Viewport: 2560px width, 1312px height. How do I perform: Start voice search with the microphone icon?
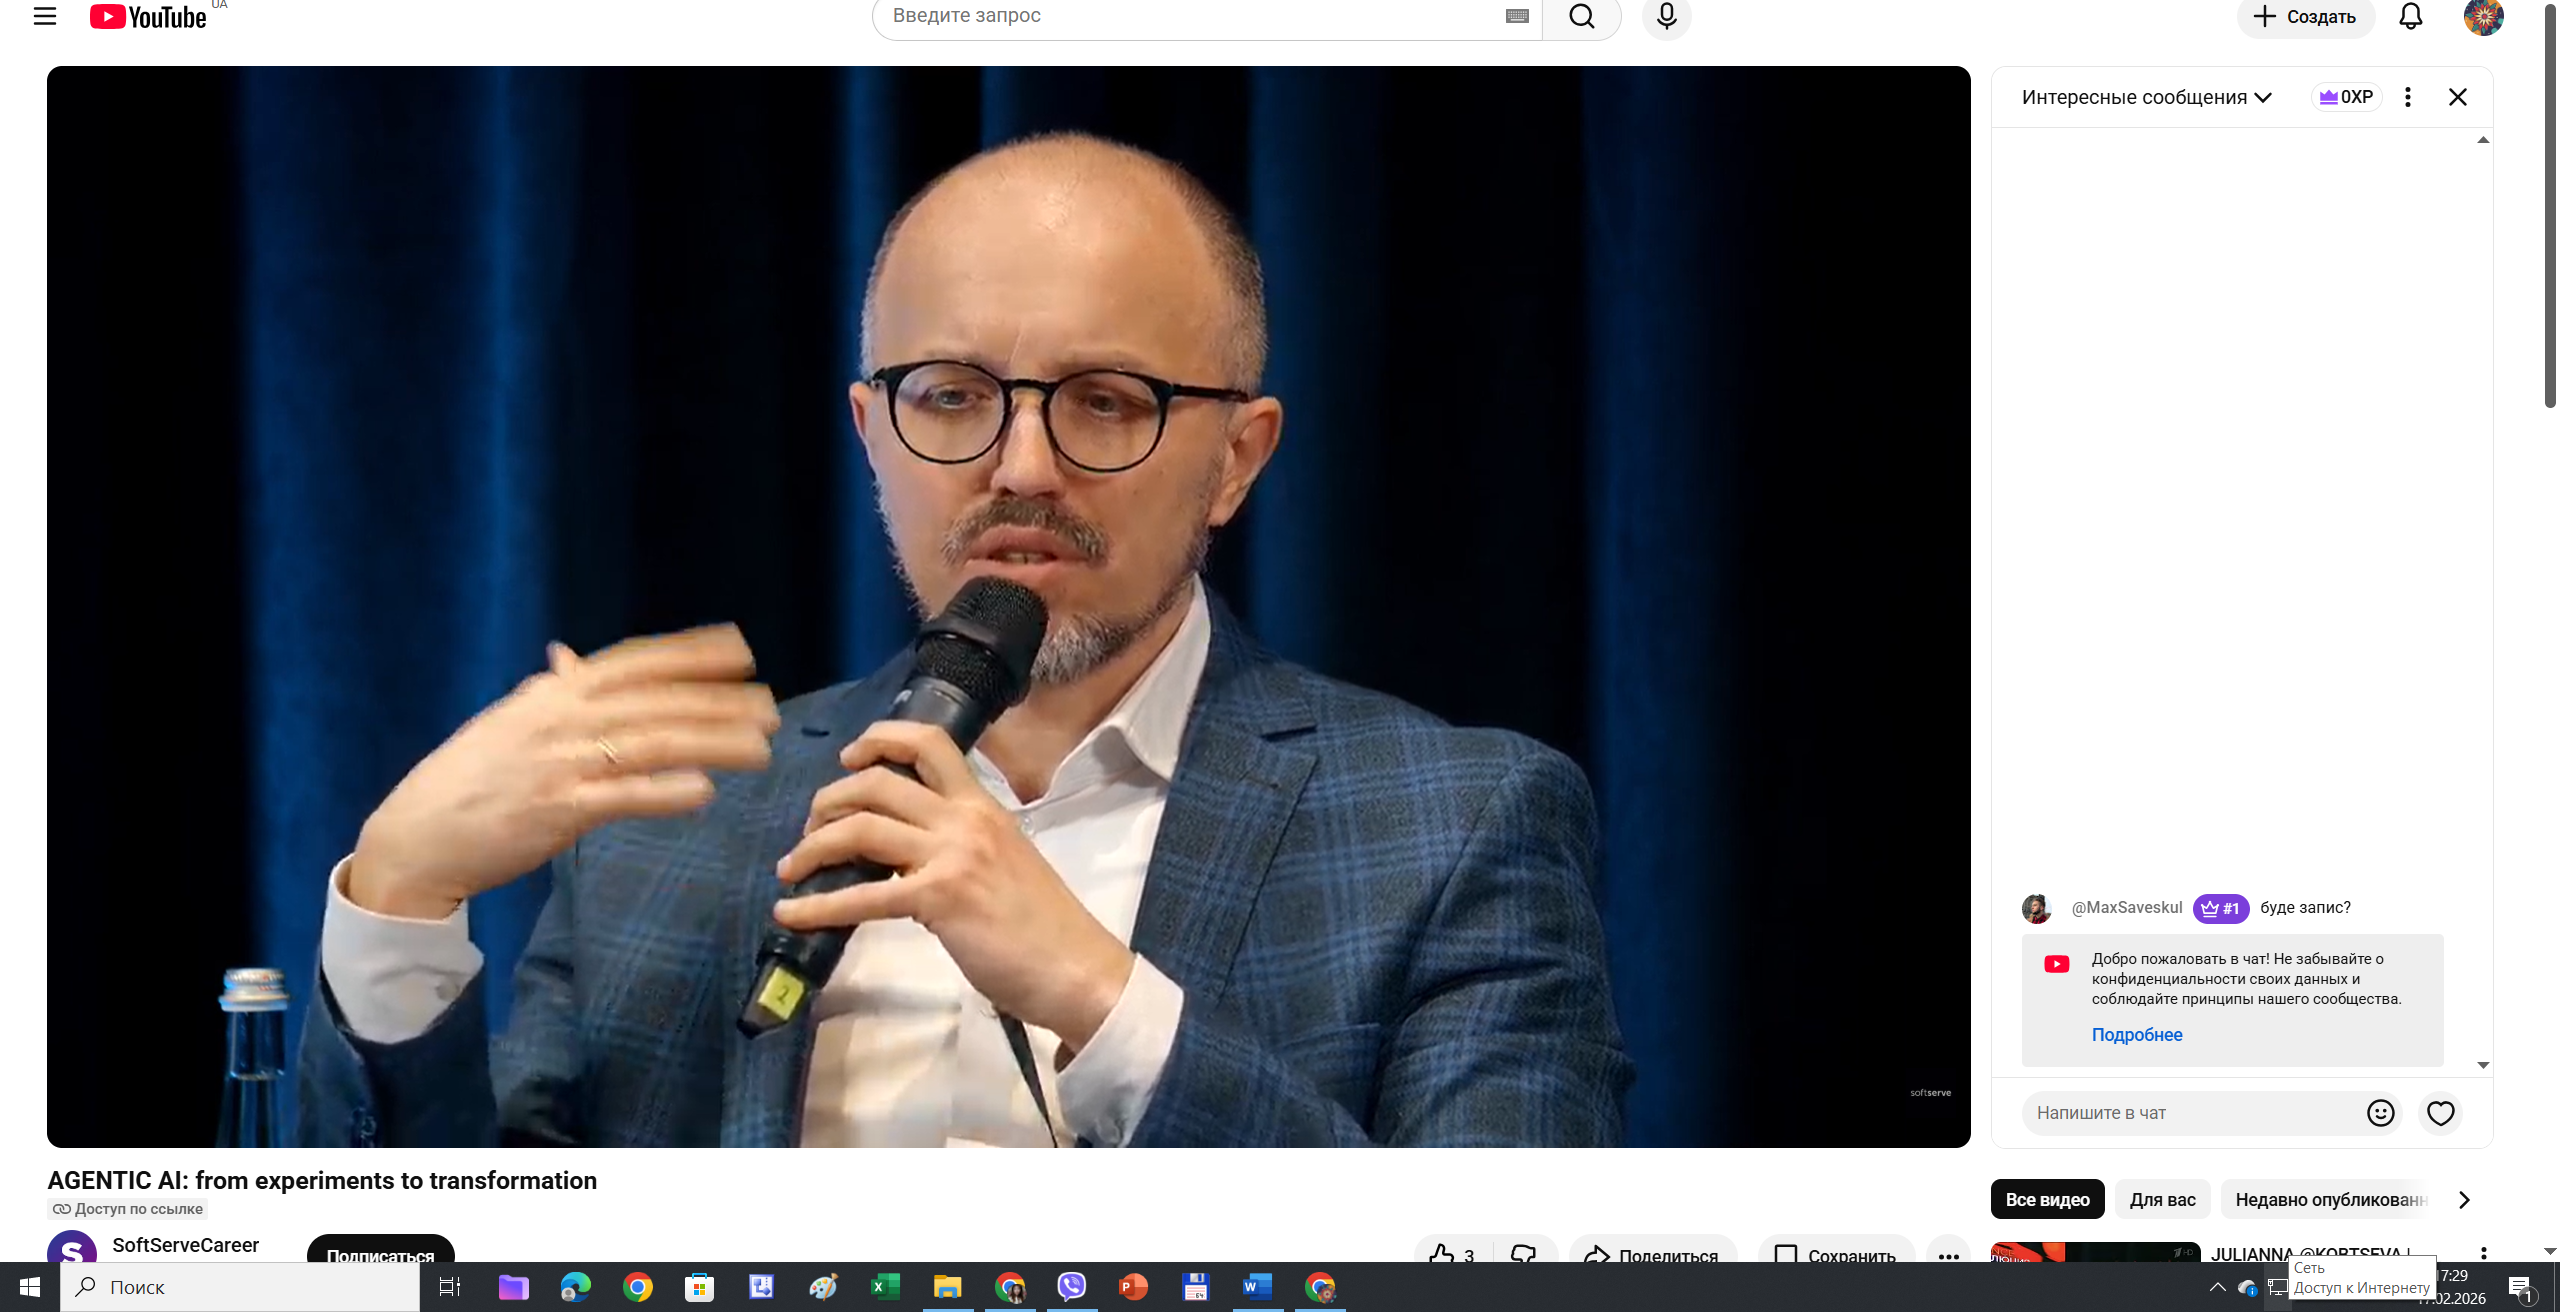click(1666, 16)
